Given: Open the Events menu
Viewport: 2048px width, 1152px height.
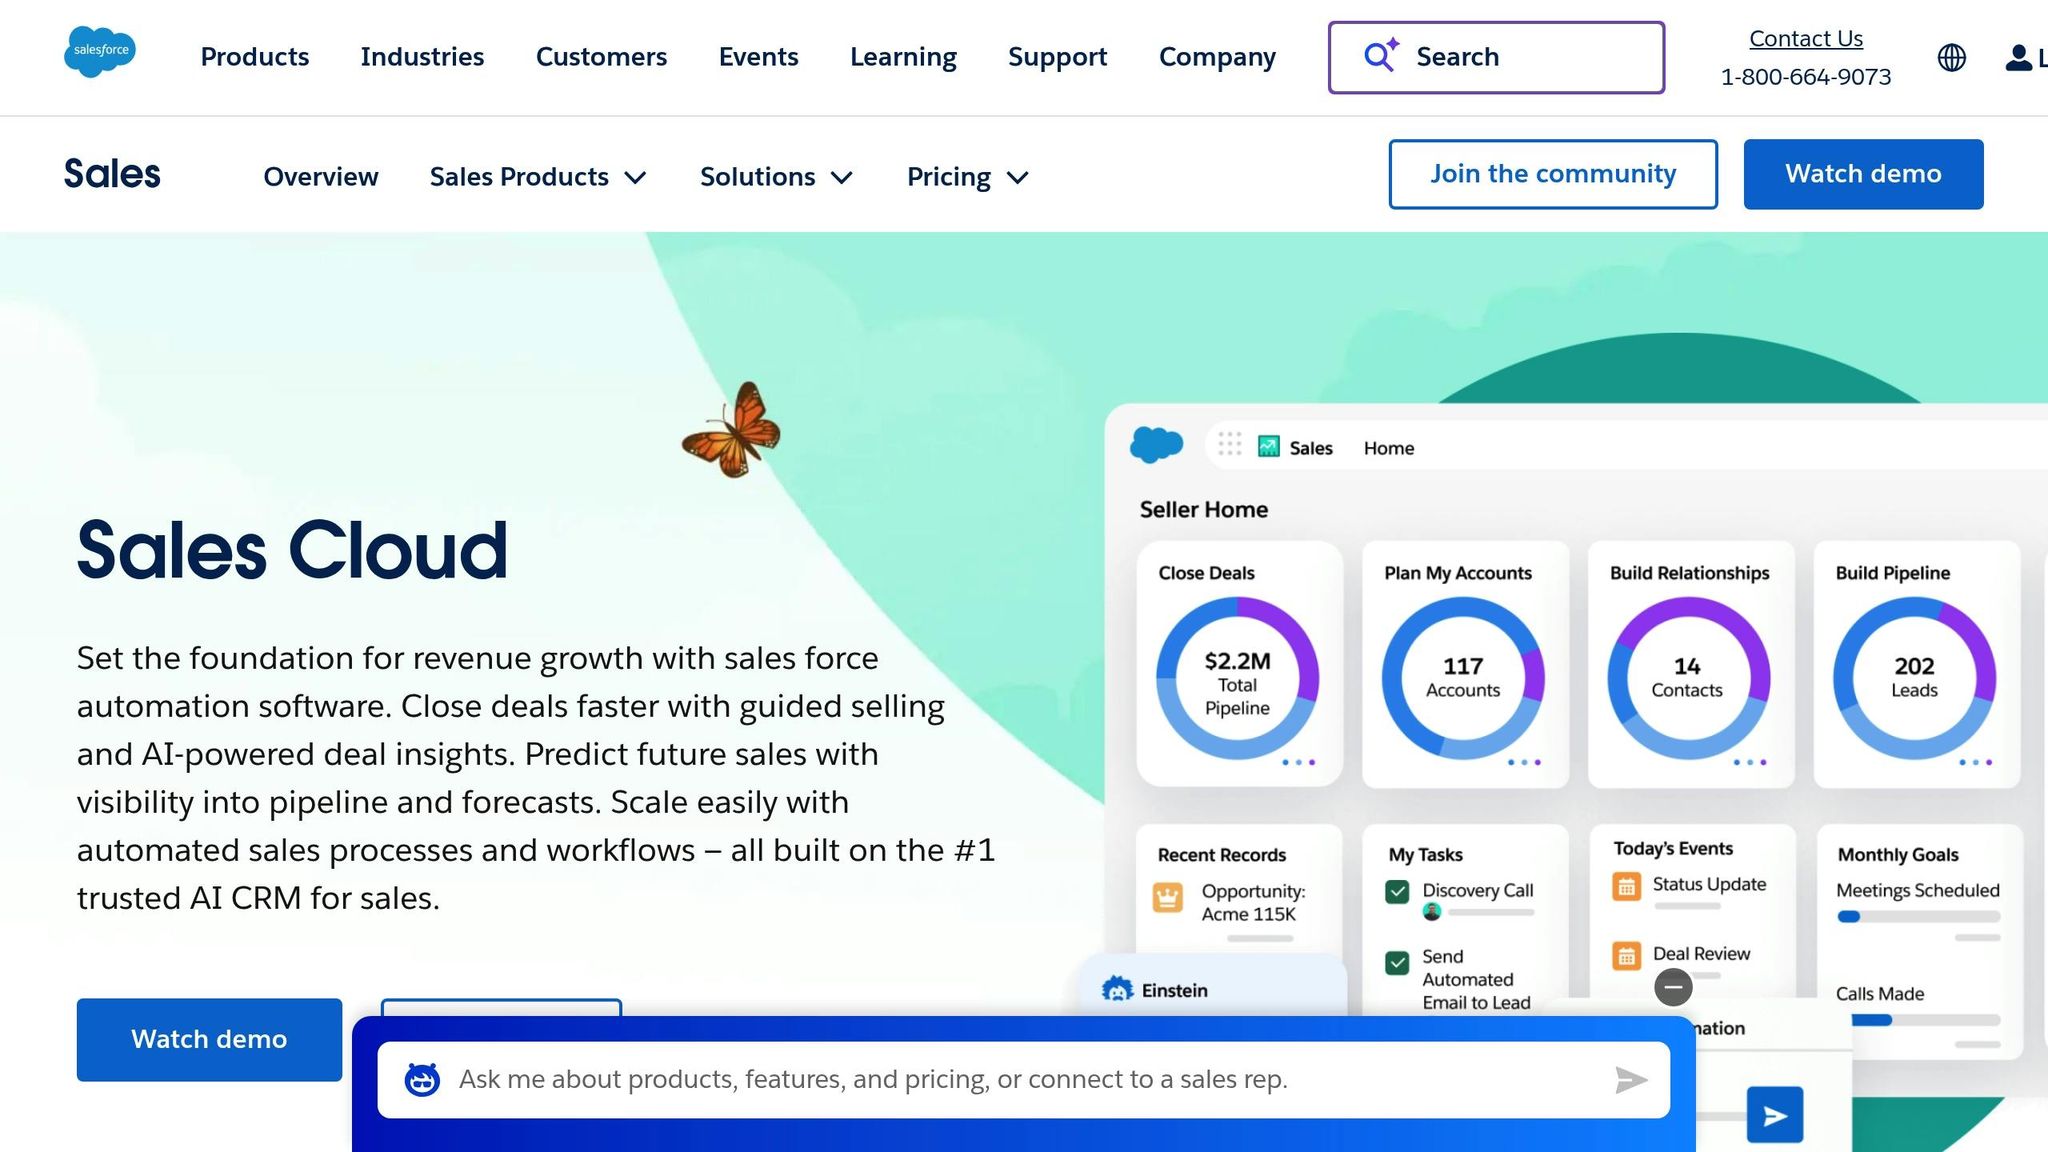Looking at the screenshot, I should pyautogui.click(x=758, y=57).
